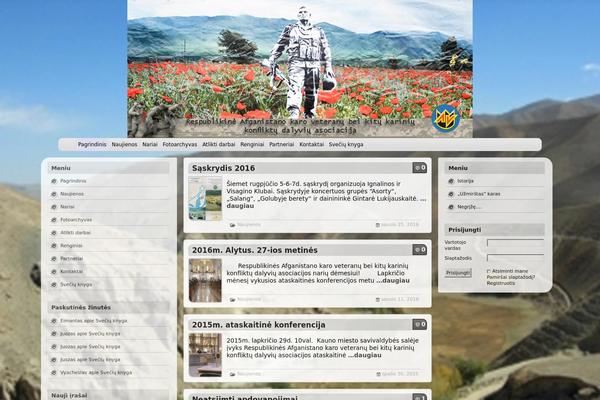Viewport: 600px width, 400px height.
Task: Open Svečių knyga in the top navigation bar
Action: 346,144
